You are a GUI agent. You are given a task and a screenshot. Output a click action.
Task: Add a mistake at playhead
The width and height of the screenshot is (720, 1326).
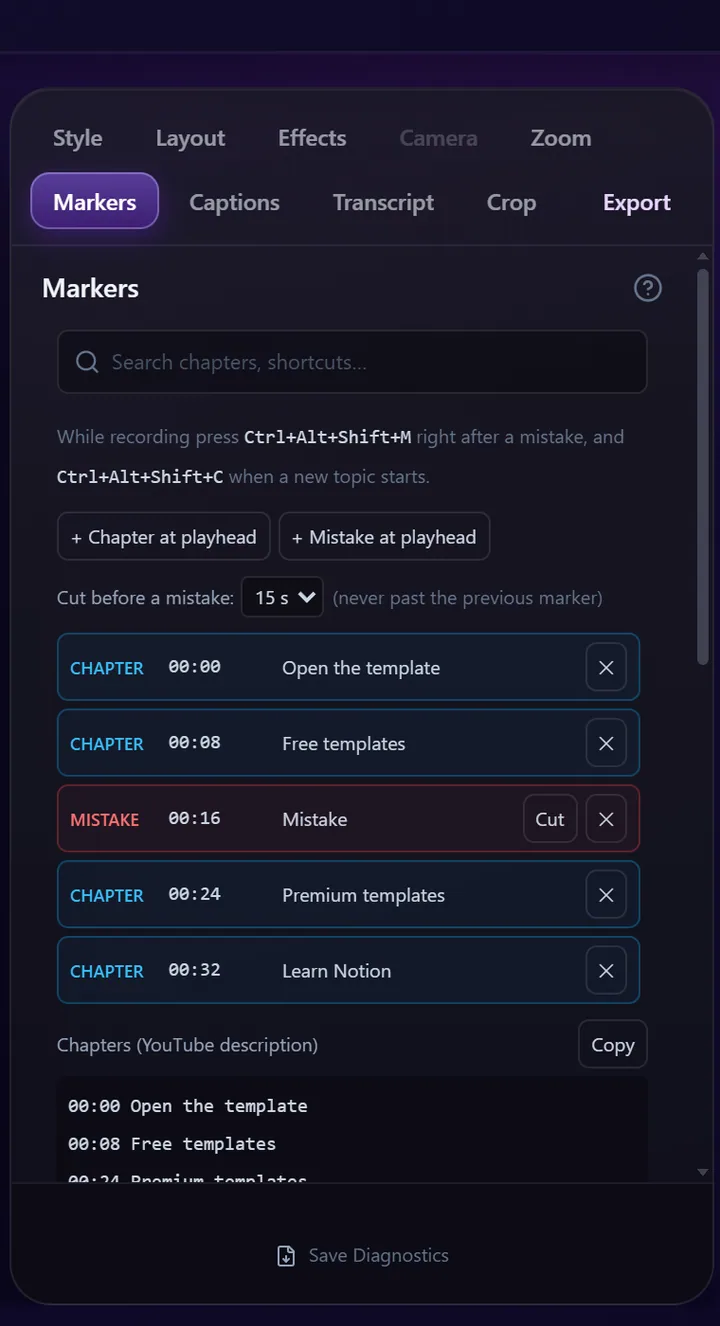(x=384, y=537)
